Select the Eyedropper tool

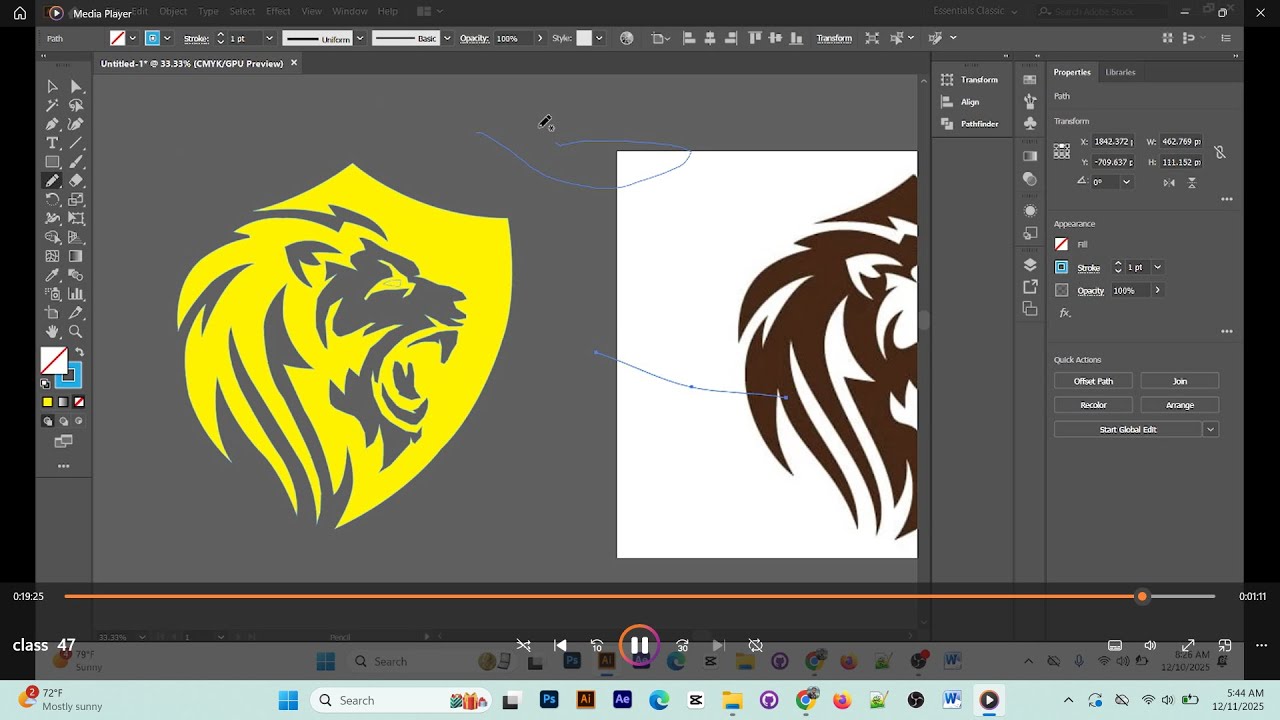(x=52, y=276)
